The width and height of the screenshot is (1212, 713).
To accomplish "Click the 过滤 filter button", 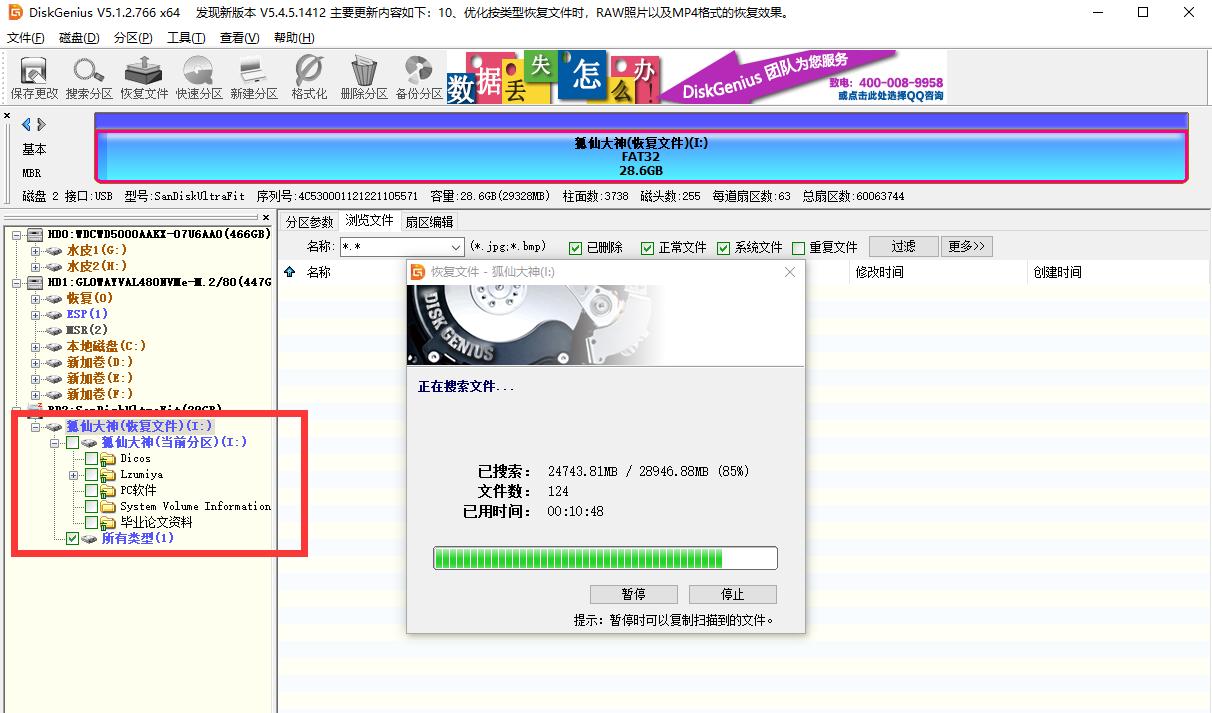I will coord(903,246).
